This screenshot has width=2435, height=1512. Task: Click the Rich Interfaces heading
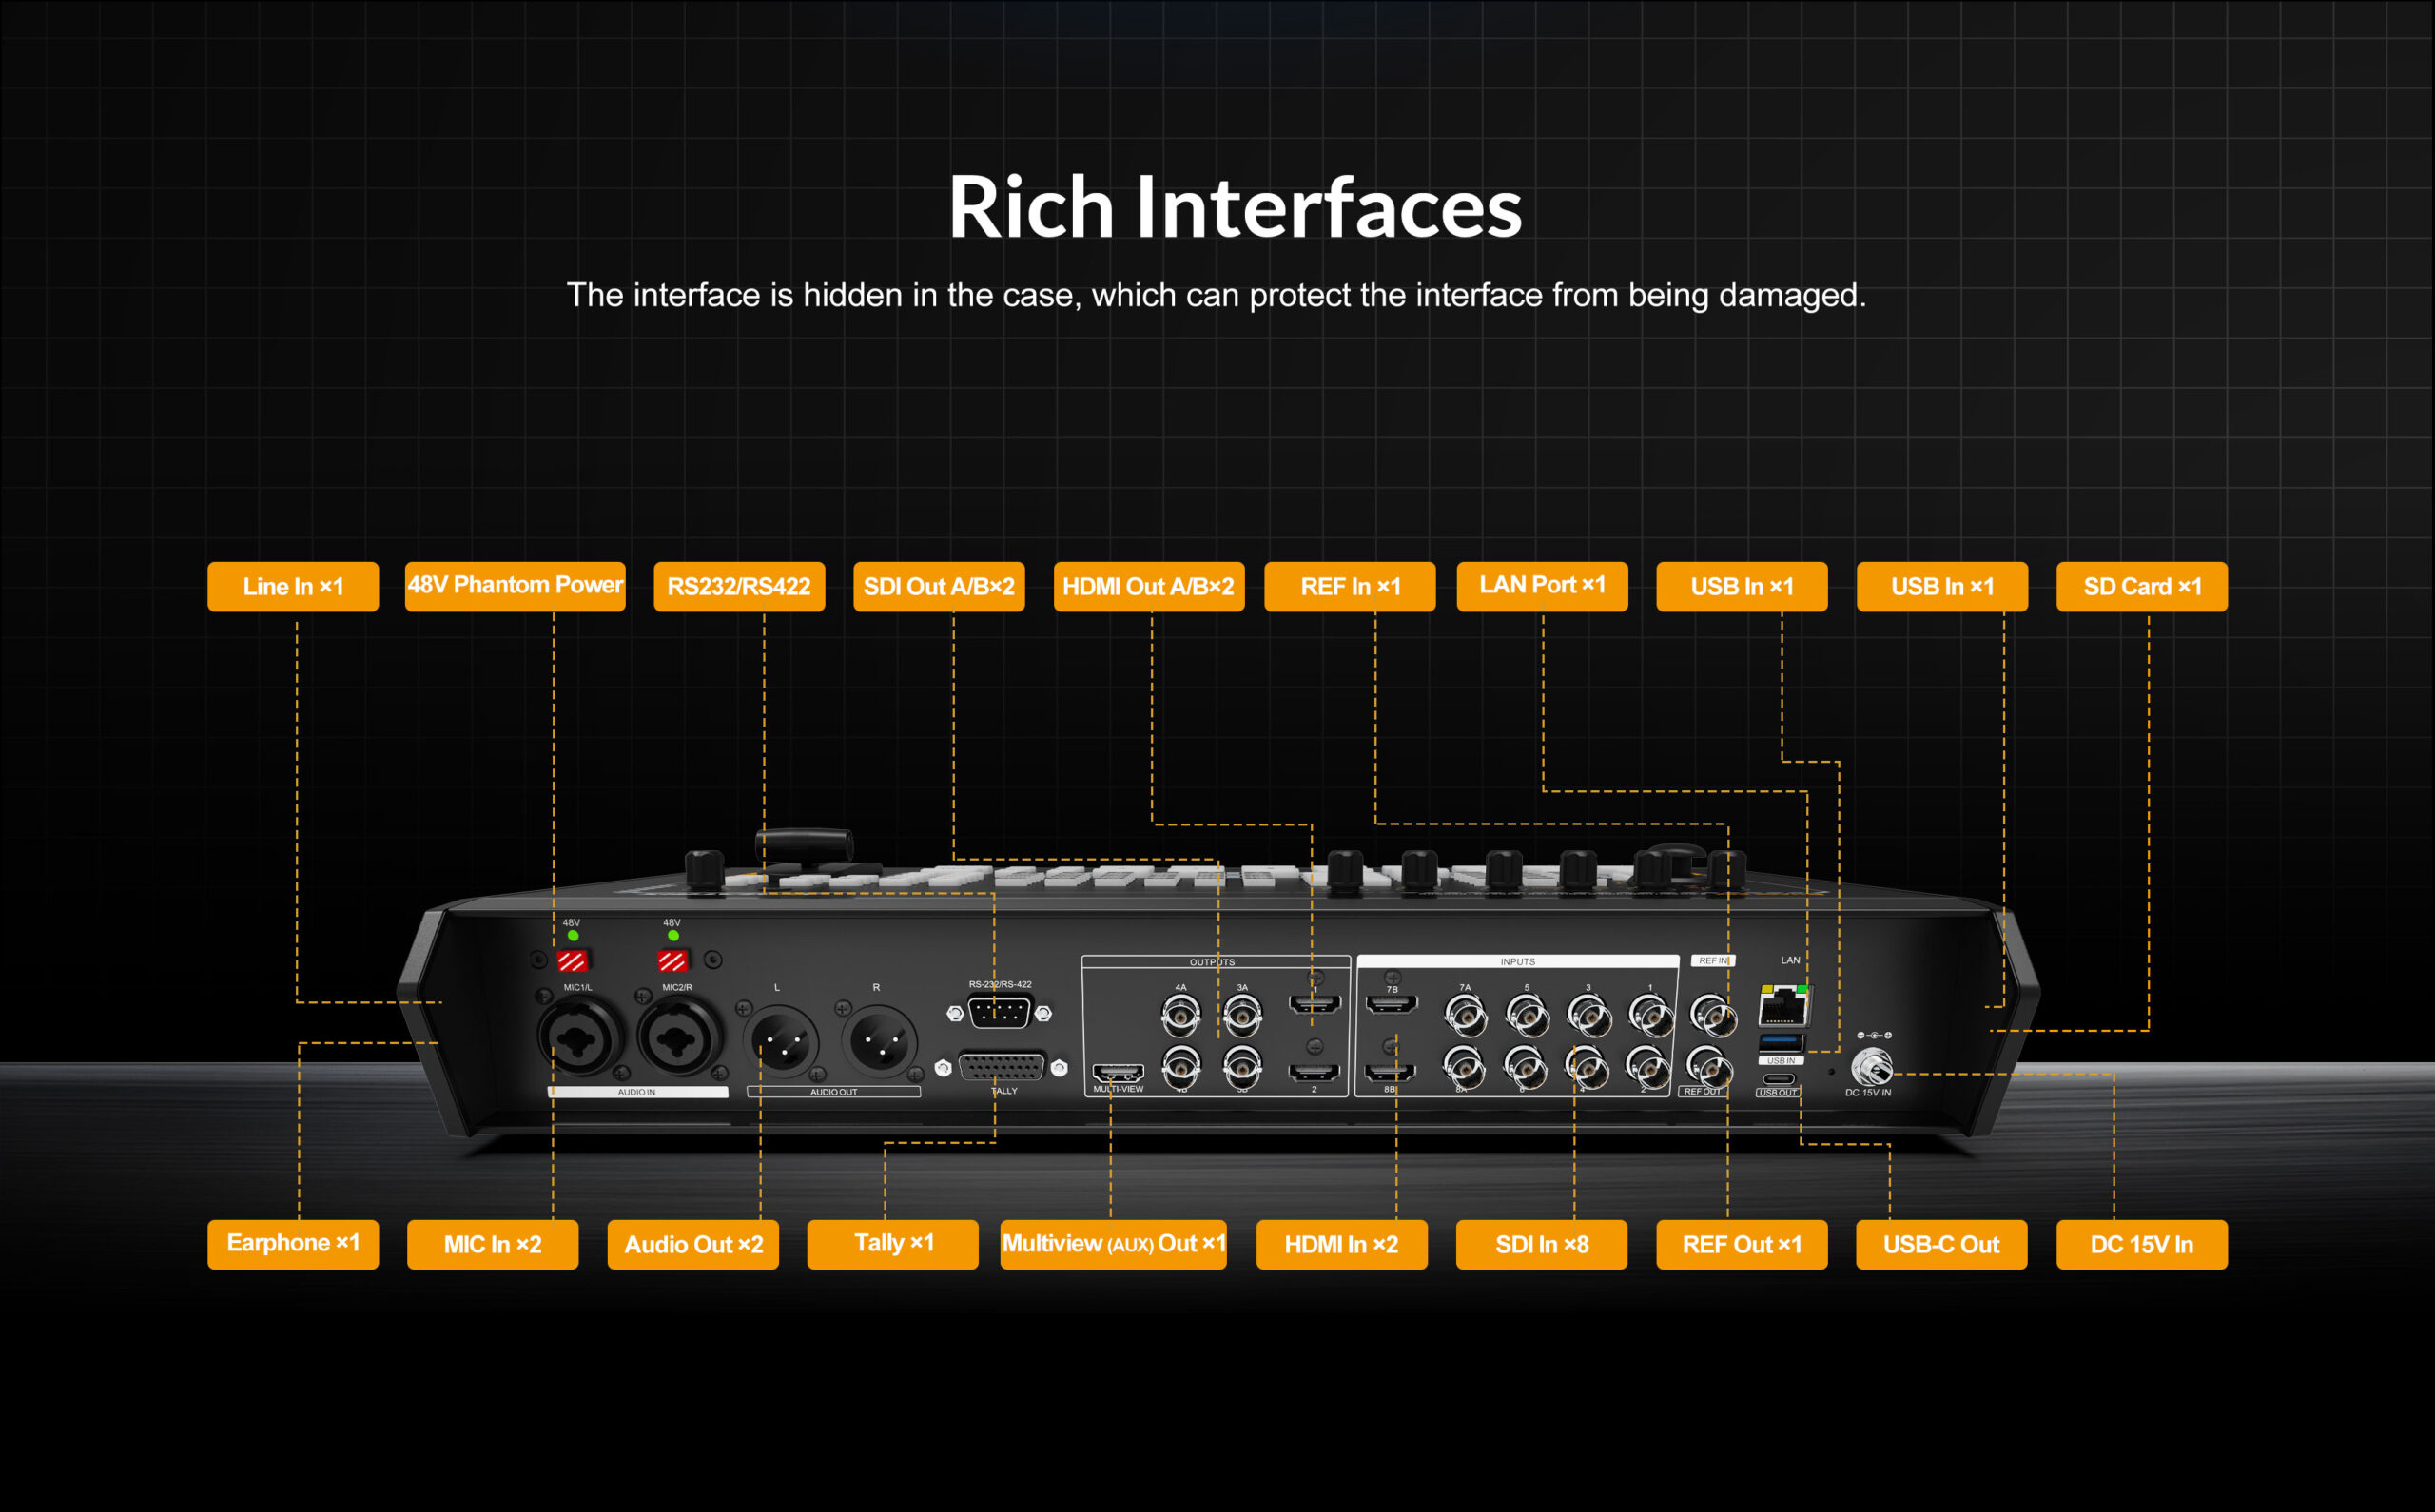coord(1234,207)
